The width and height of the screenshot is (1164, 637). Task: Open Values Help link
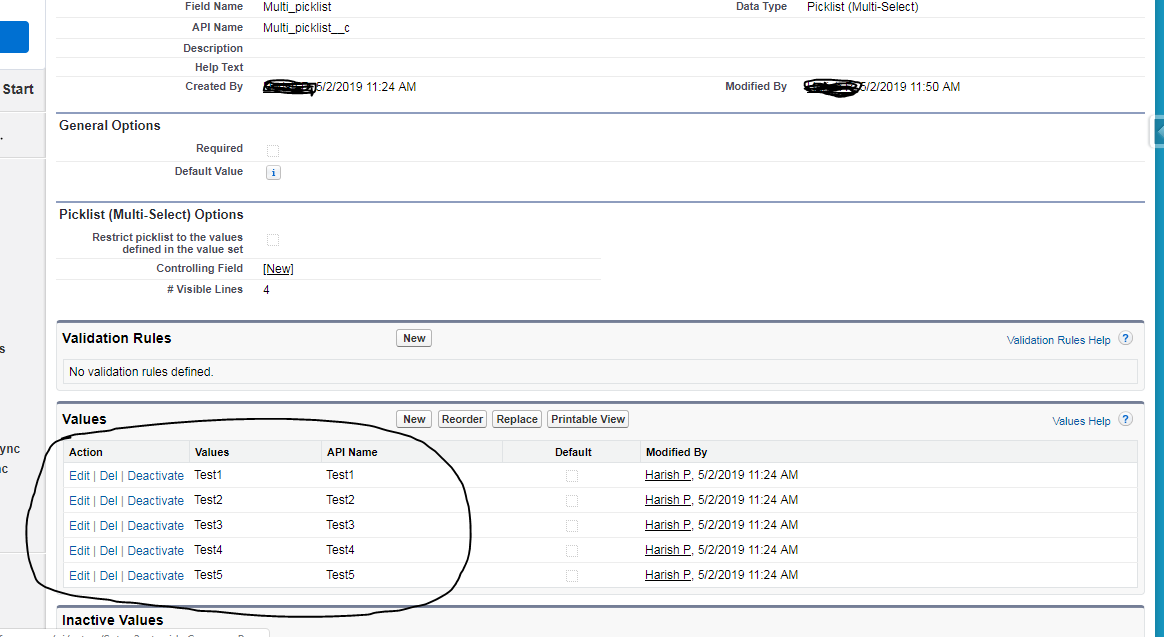click(1081, 421)
